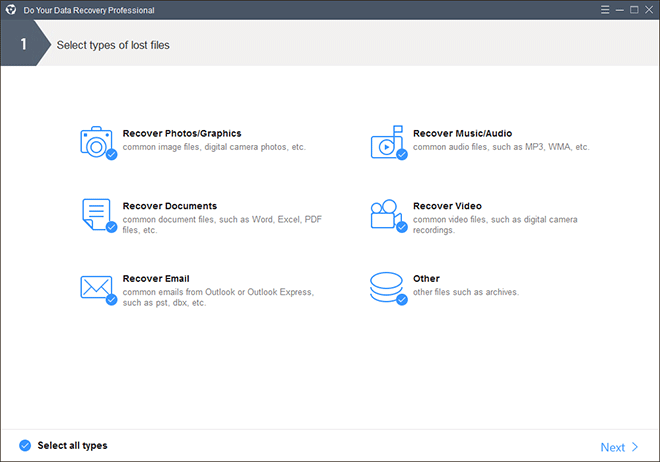Click 'common emails from Outlook' description
This screenshot has height=462, width=660.
pyautogui.click(x=218, y=297)
